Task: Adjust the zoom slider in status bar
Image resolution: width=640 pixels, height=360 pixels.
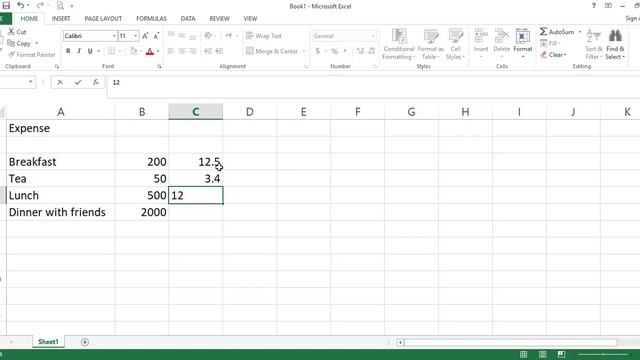Action: pyautogui.click(x=603, y=354)
